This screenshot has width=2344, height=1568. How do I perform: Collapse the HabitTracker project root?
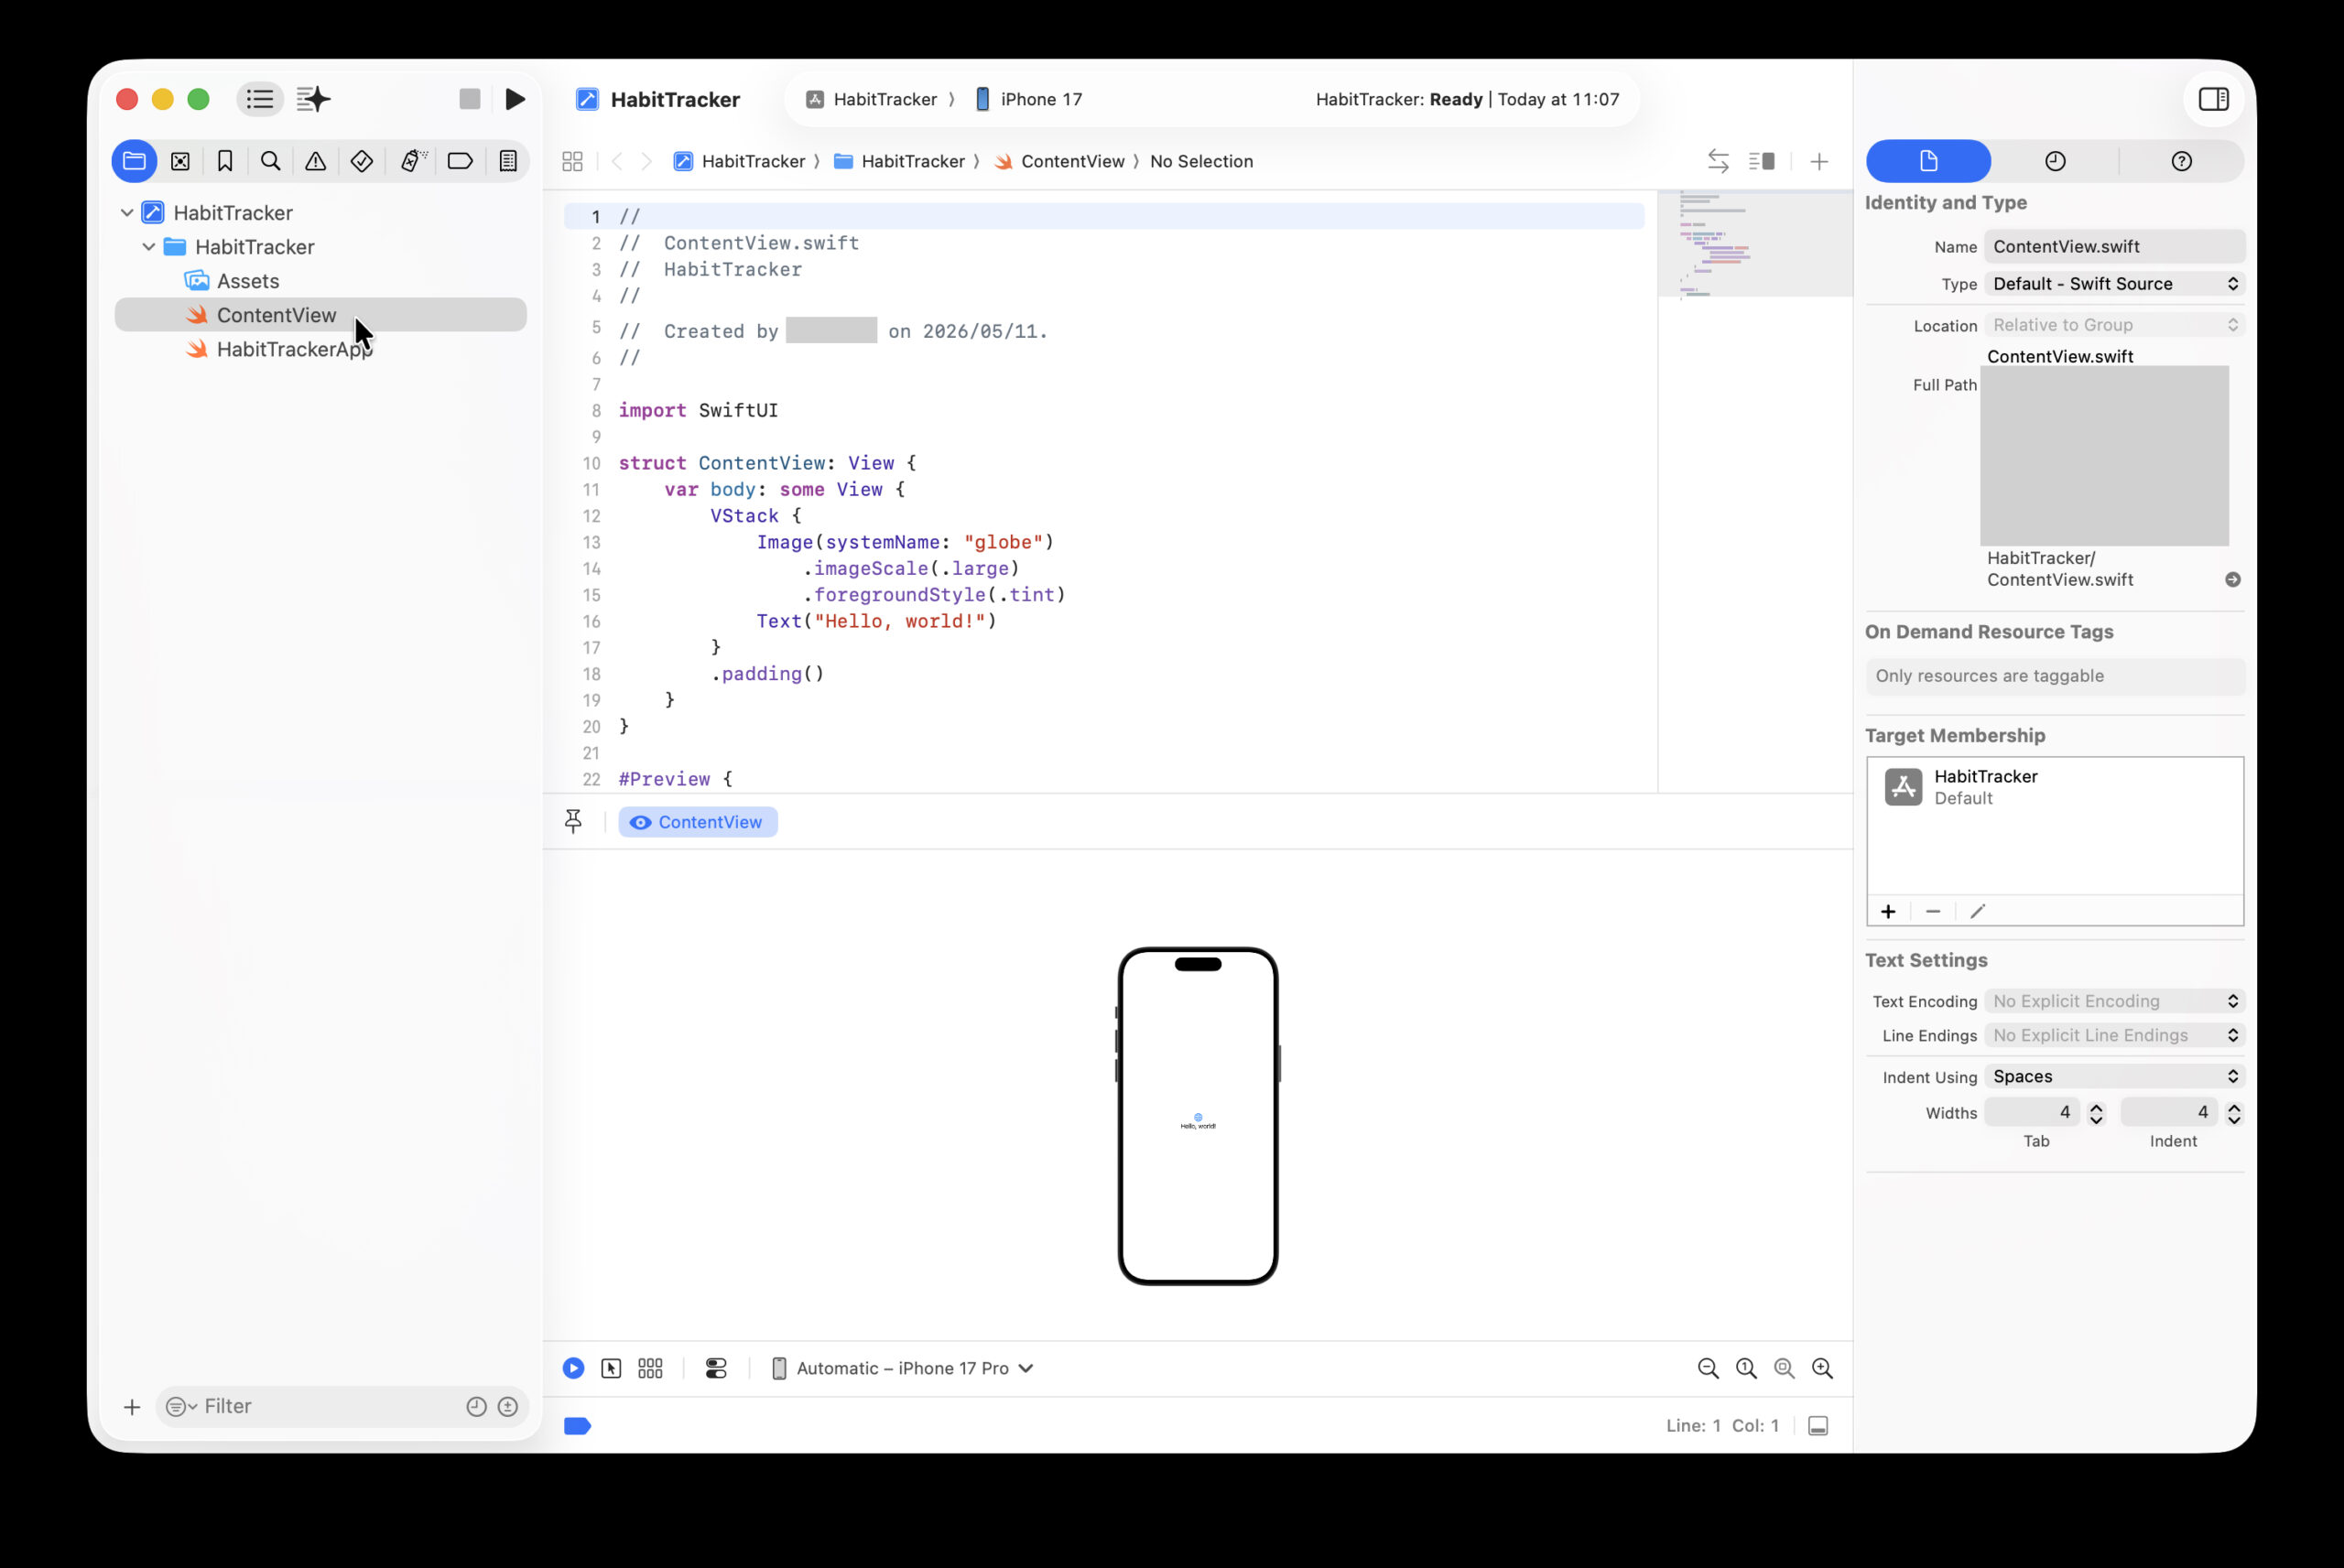point(127,213)
